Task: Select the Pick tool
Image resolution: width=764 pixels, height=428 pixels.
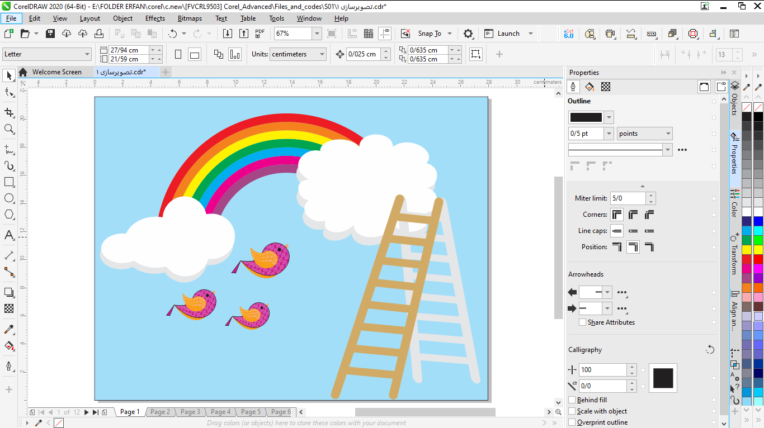Action: click(9, 75)
